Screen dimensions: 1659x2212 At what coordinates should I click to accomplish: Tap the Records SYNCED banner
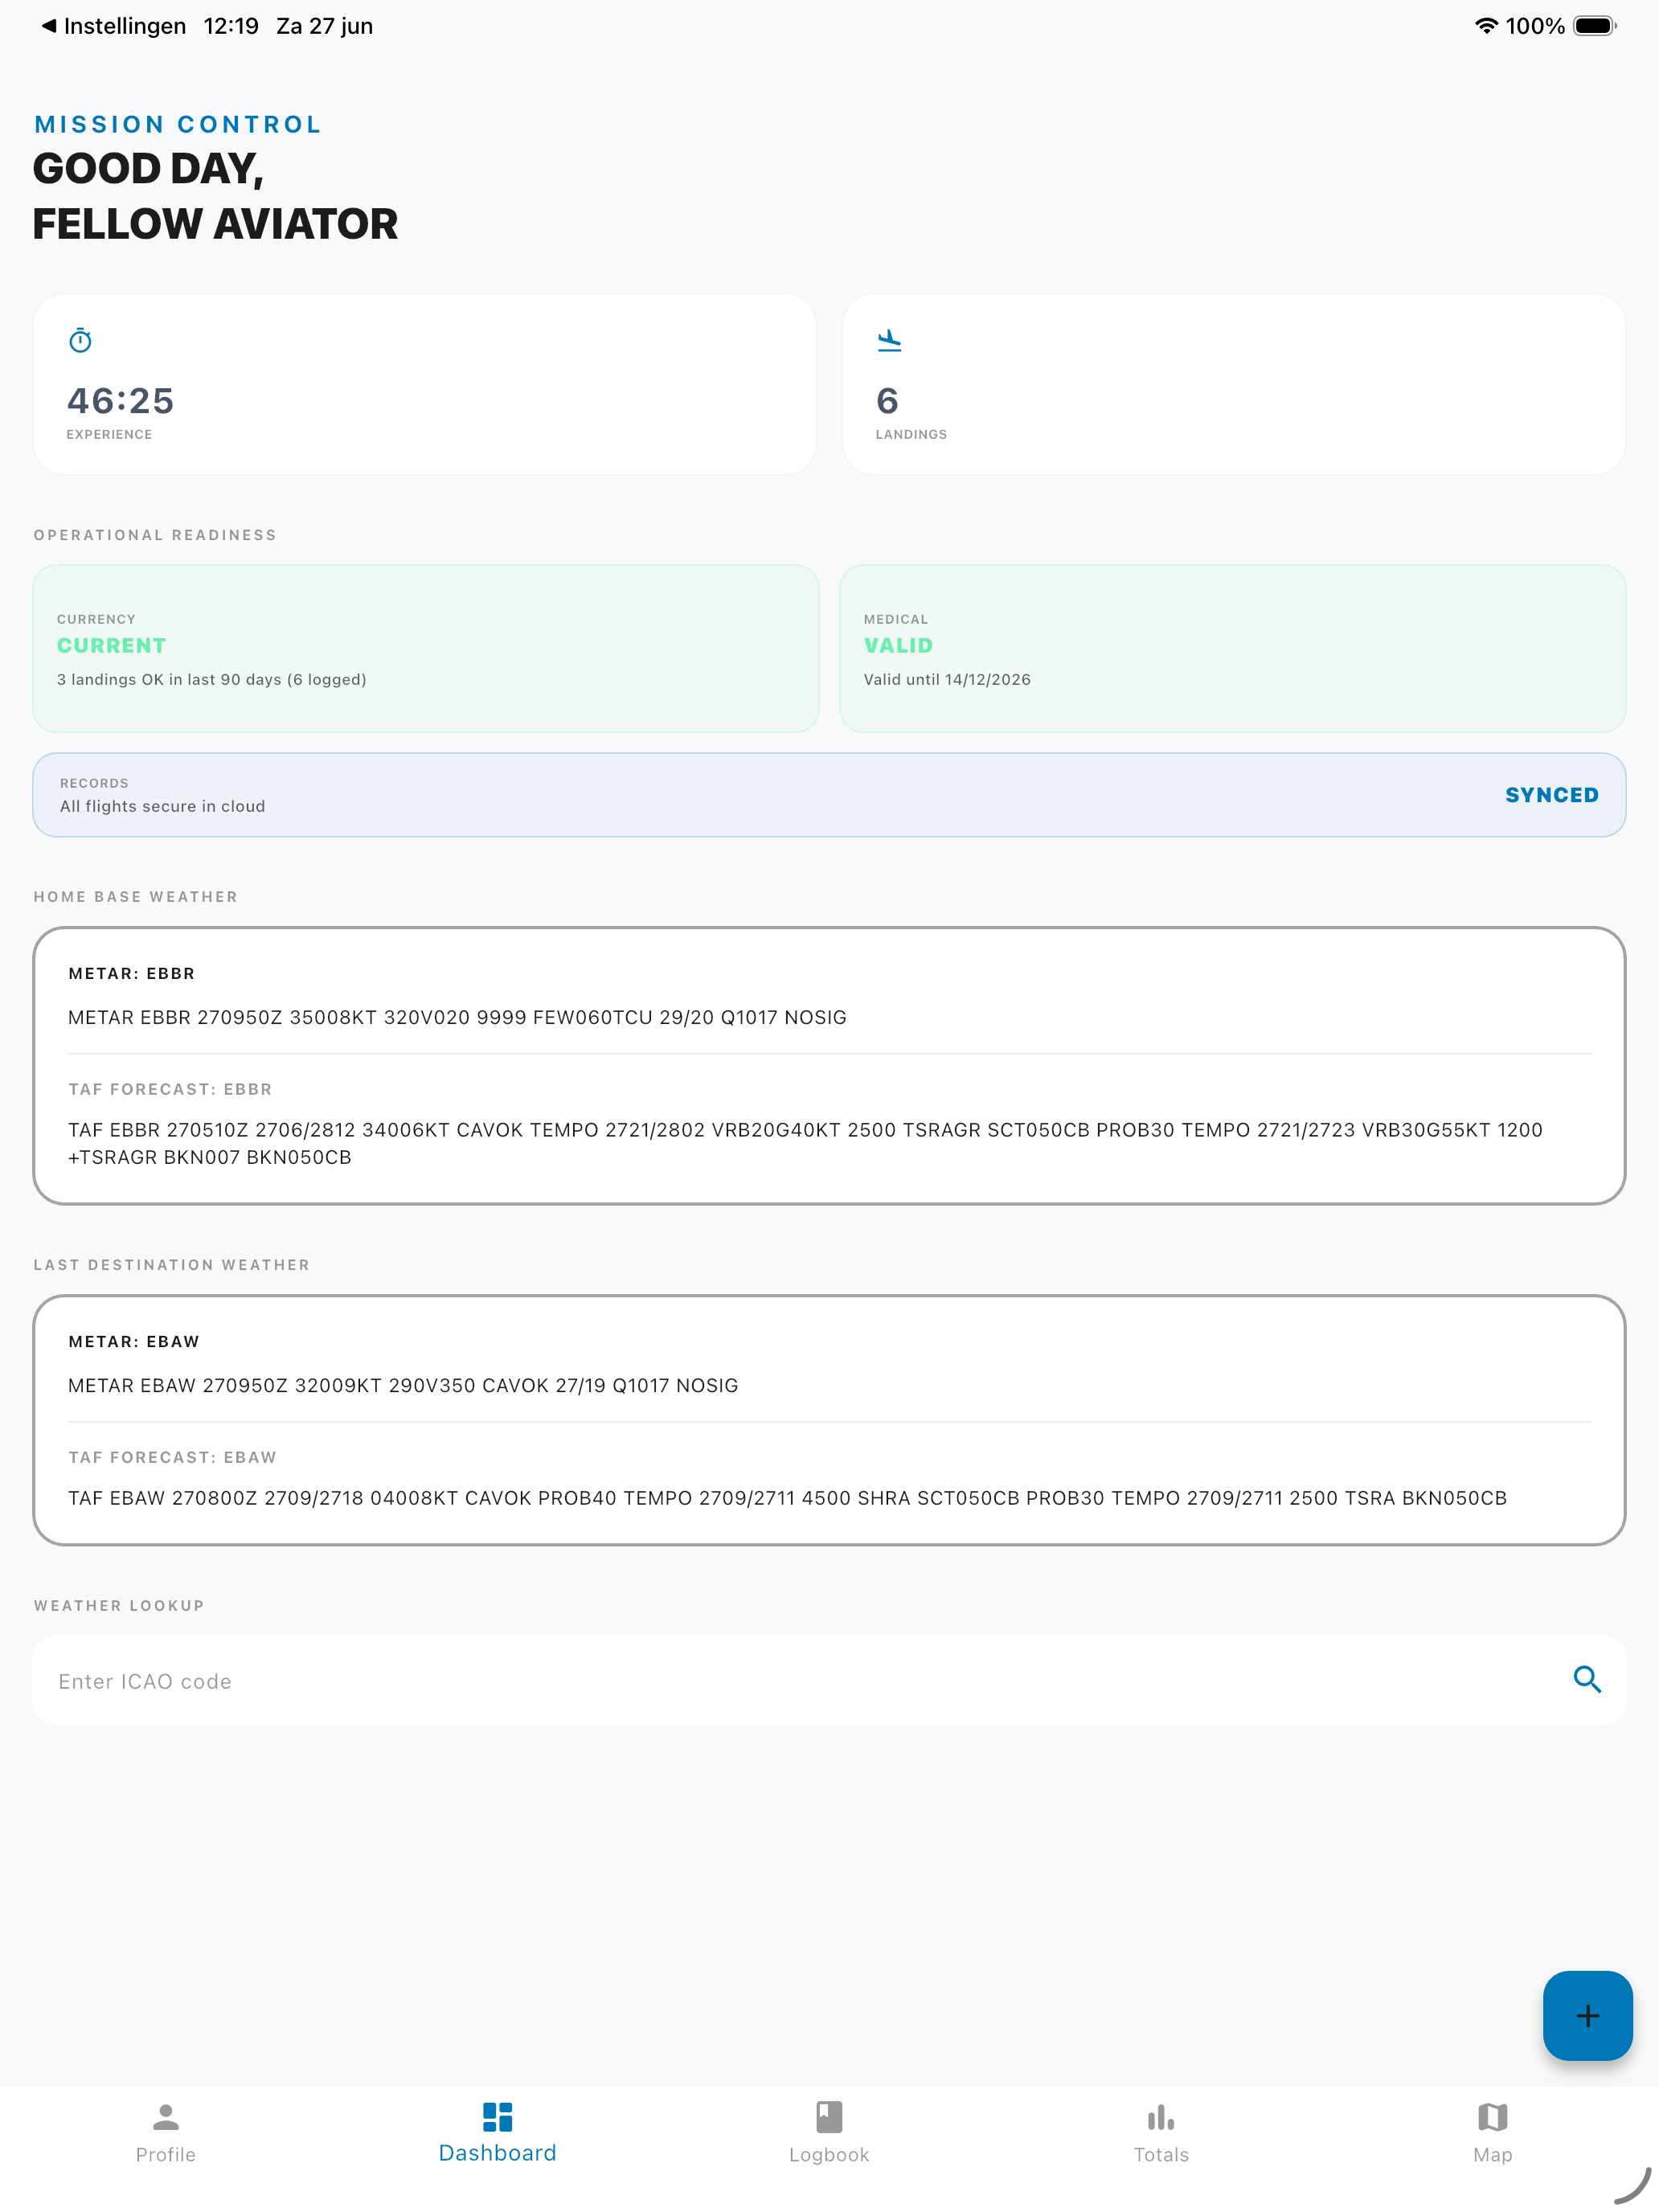(x=829, y=795)
